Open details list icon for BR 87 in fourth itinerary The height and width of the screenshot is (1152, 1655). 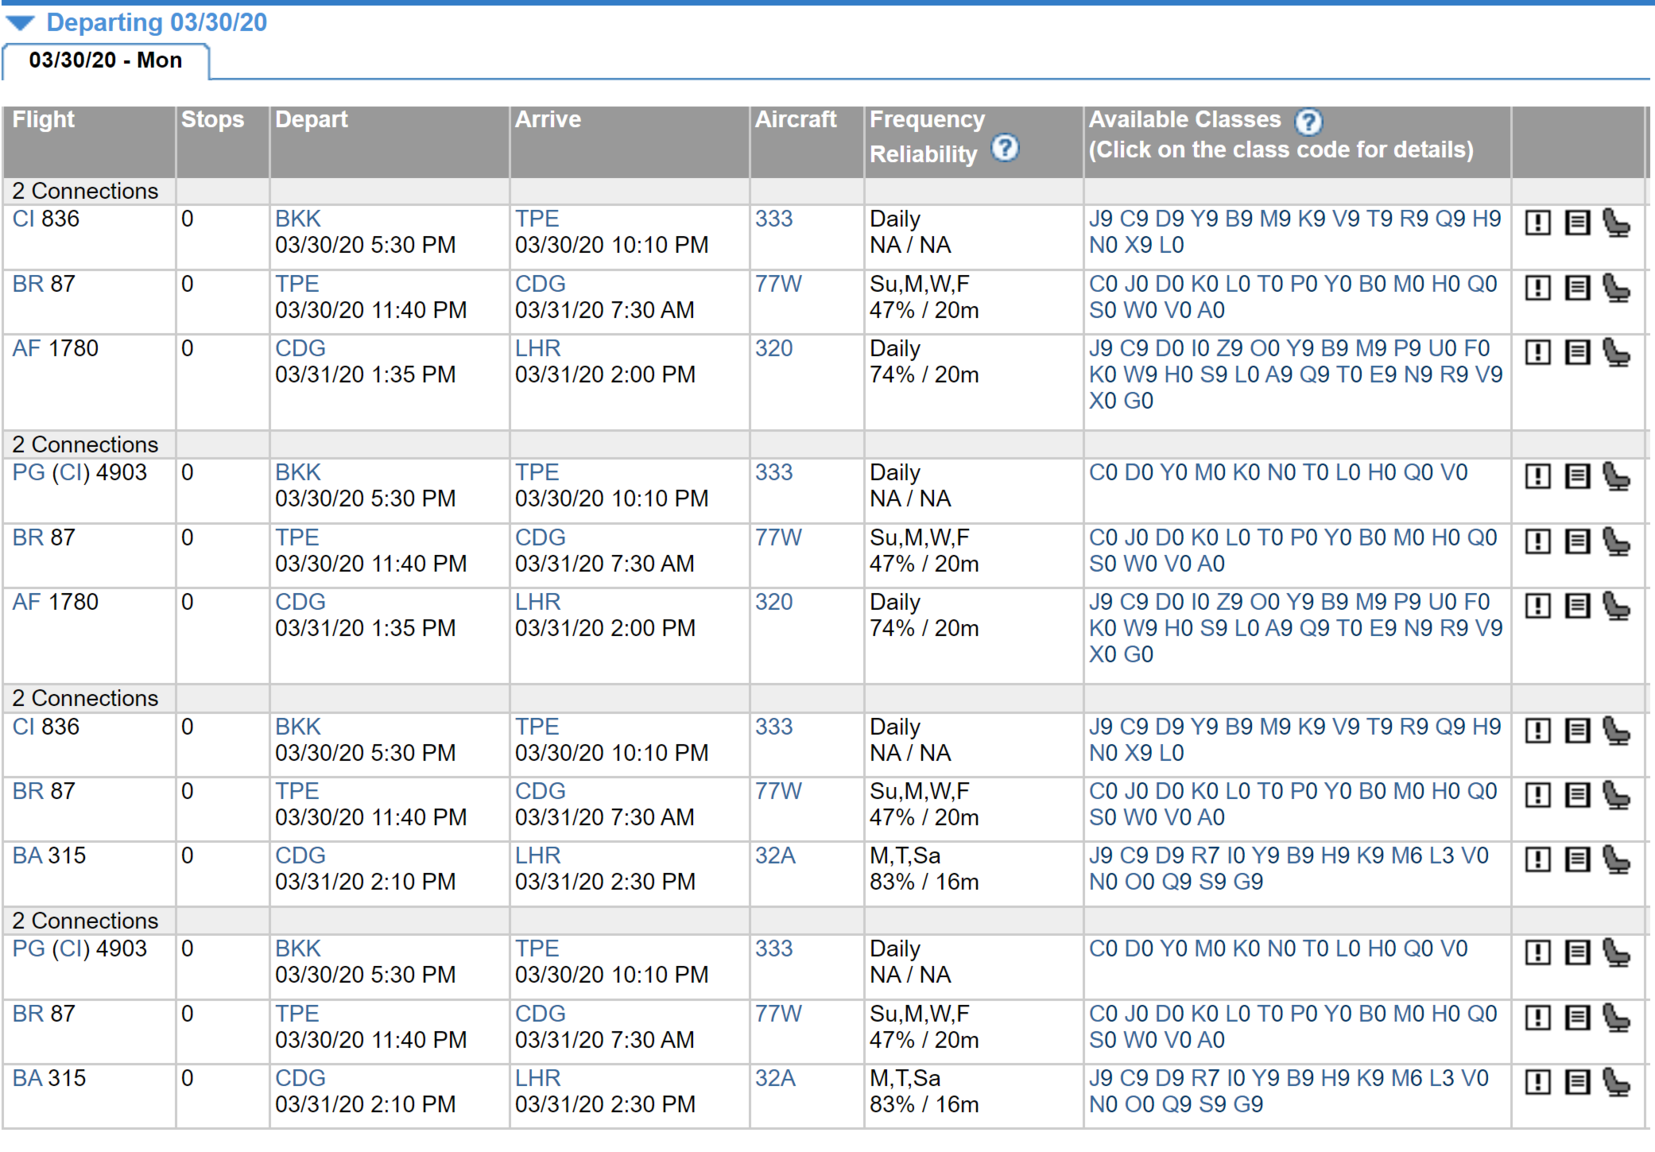1578,1018
